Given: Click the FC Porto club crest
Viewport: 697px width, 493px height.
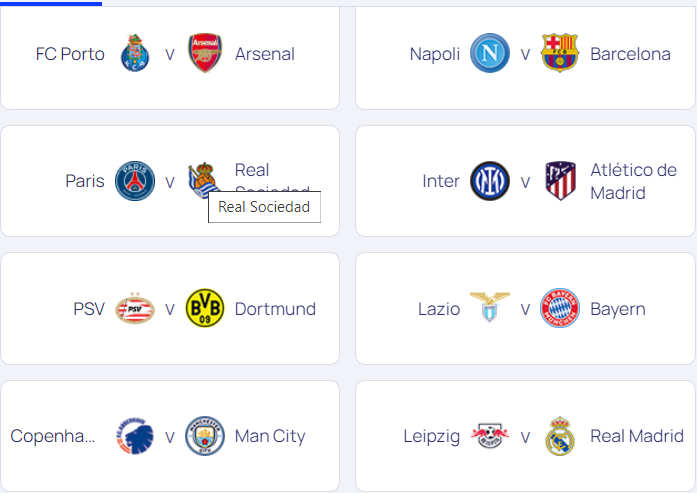Looking at the screenshot, I should (x=135, y=53).
